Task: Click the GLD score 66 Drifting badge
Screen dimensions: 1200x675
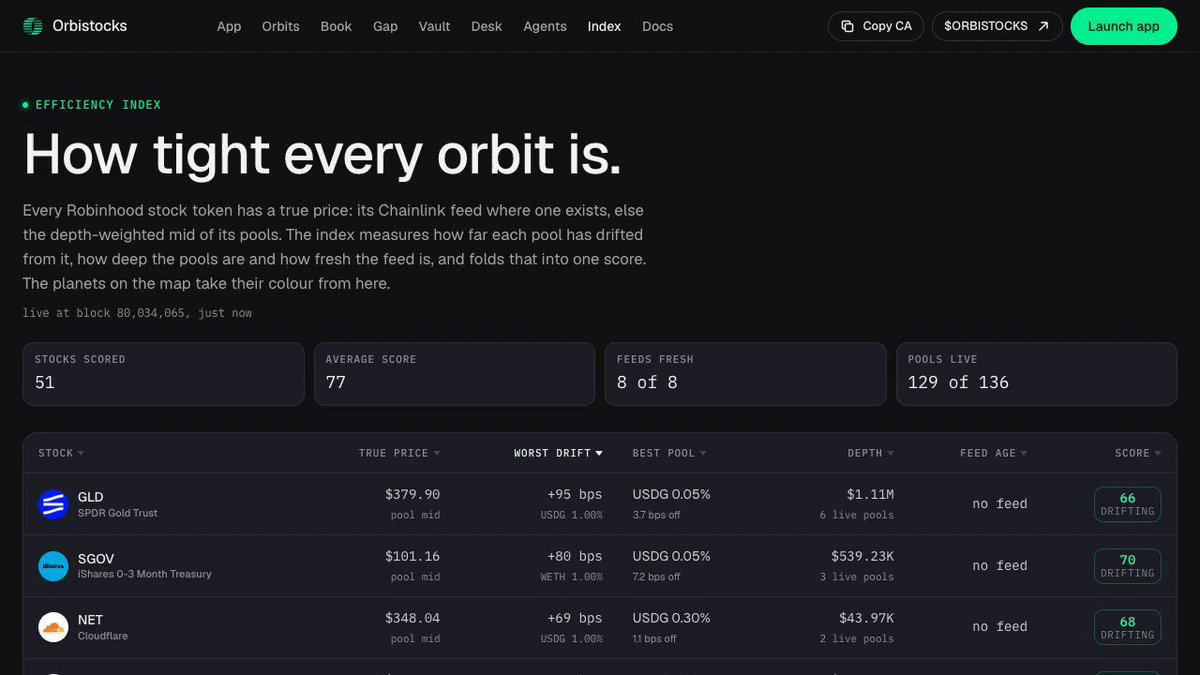Action: [x=1127, y=504]
